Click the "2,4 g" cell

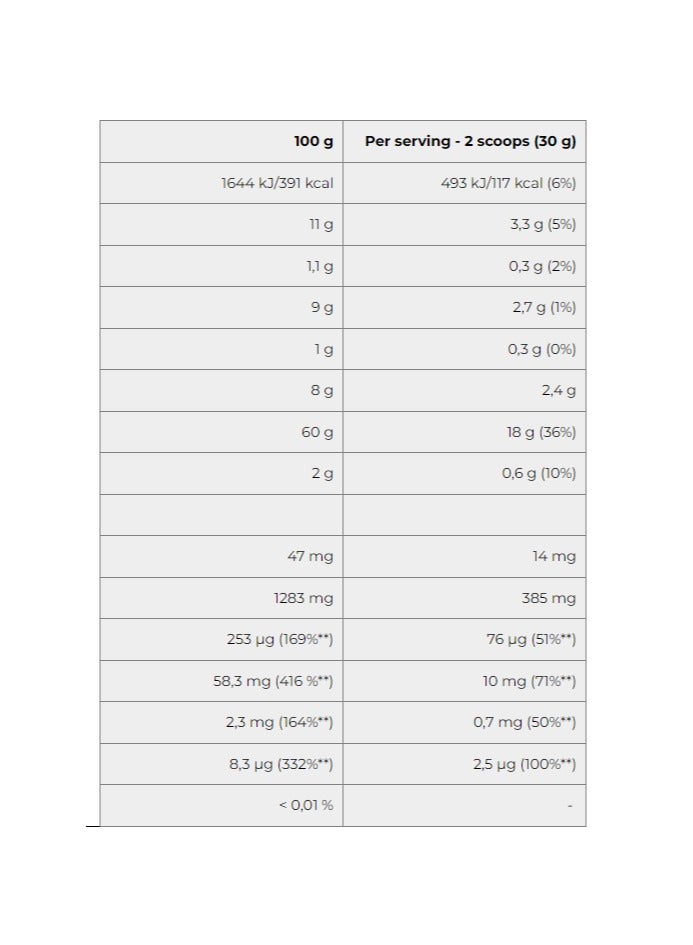pos(558,391)
